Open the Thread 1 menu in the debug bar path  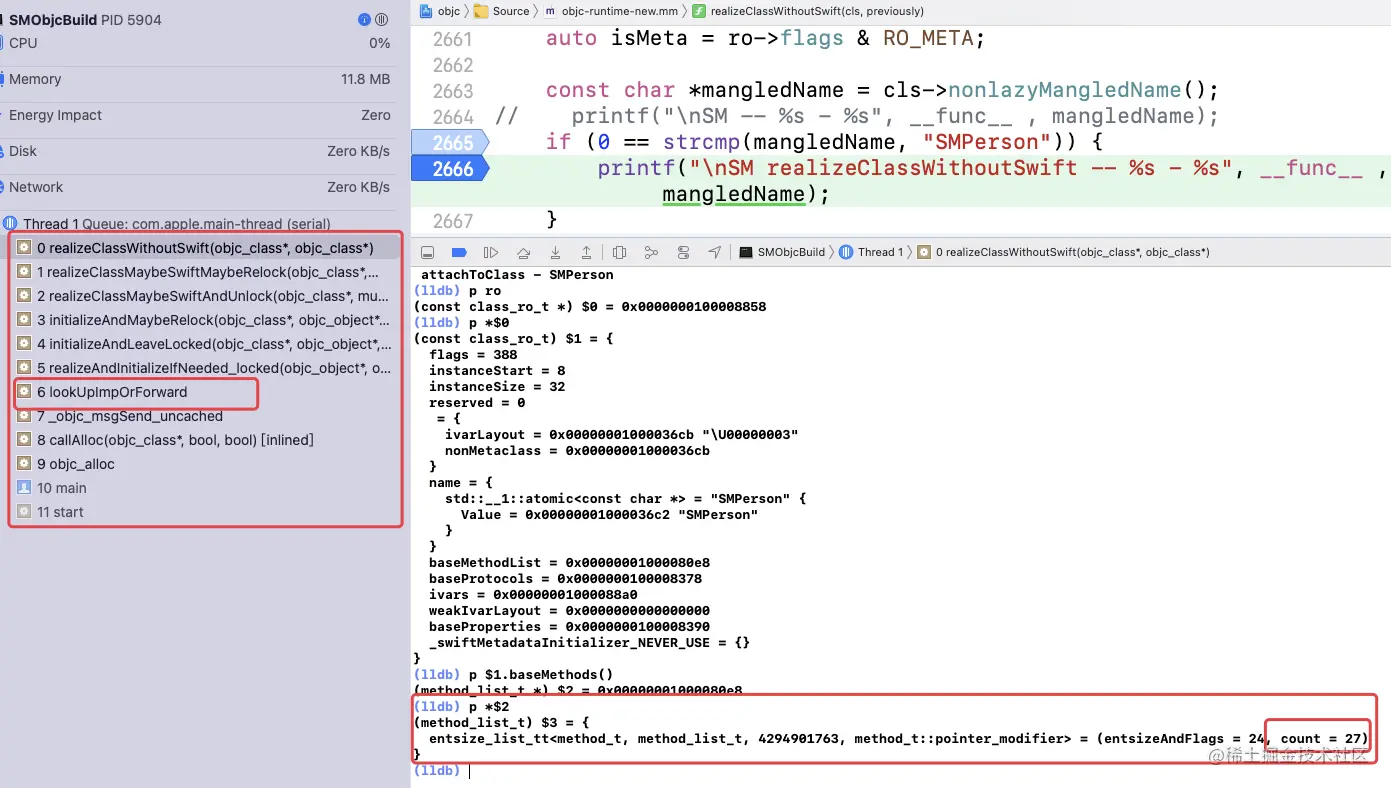click(871, 252)
